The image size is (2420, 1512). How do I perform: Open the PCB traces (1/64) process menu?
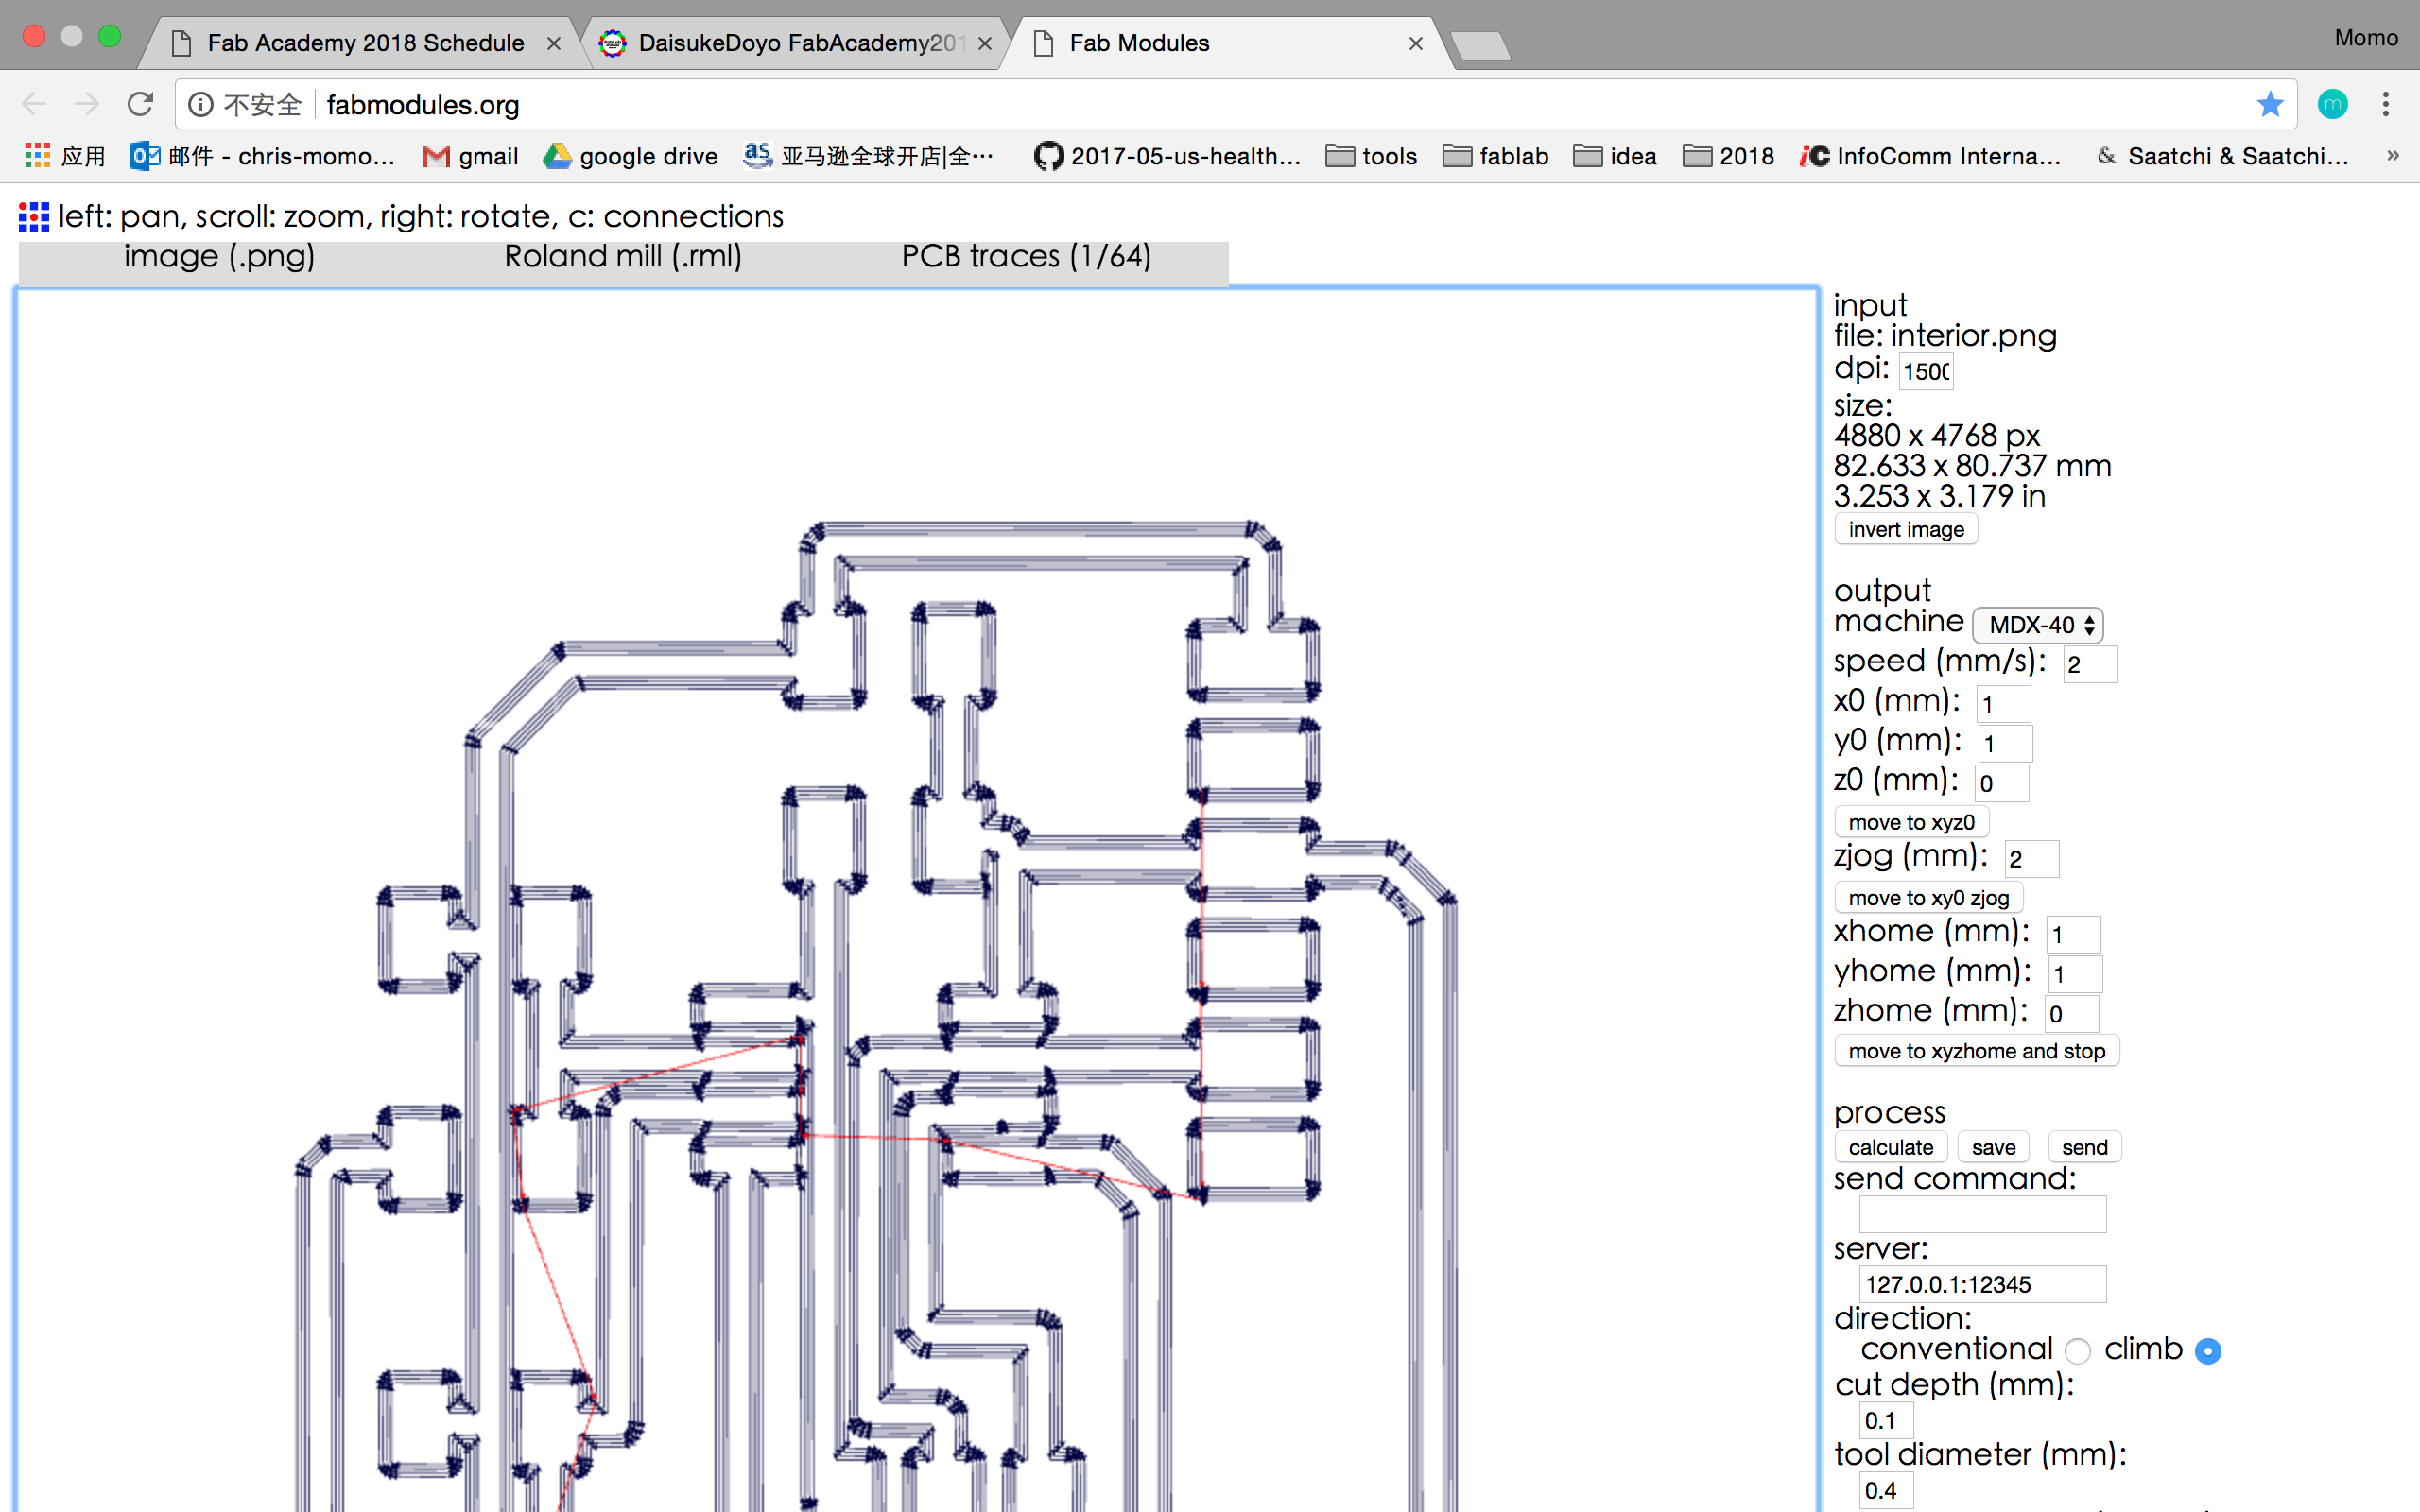pyautogui.click(x=1026, y=257)
